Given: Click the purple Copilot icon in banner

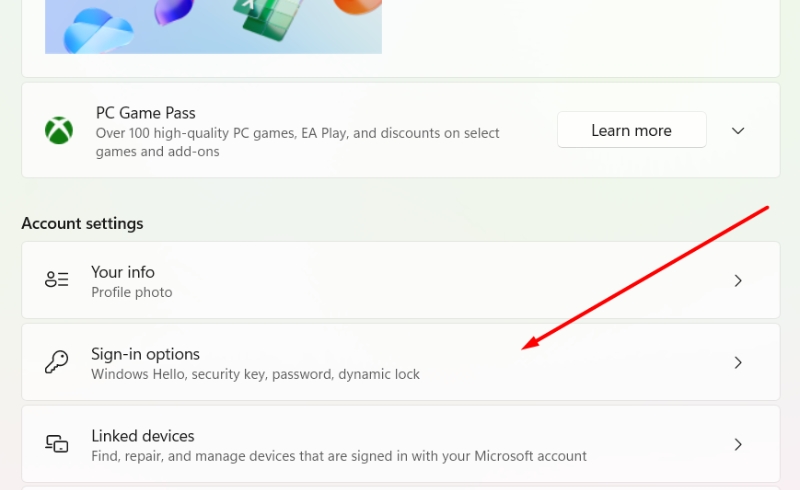Looking at the screenshot, I should tap(174, 11).
